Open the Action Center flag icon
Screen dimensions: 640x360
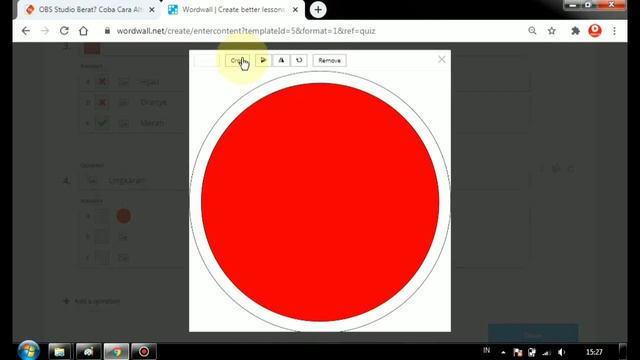pos(518,352)
